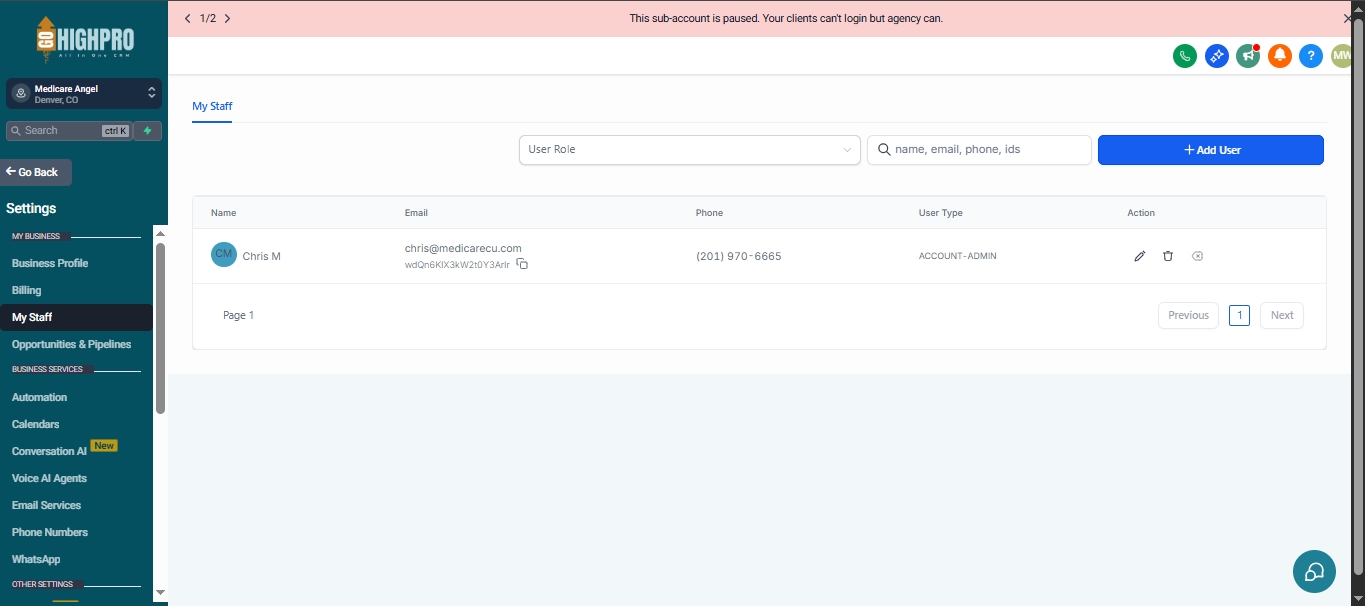Open the megaphone announcements icon

point(1247,56)
